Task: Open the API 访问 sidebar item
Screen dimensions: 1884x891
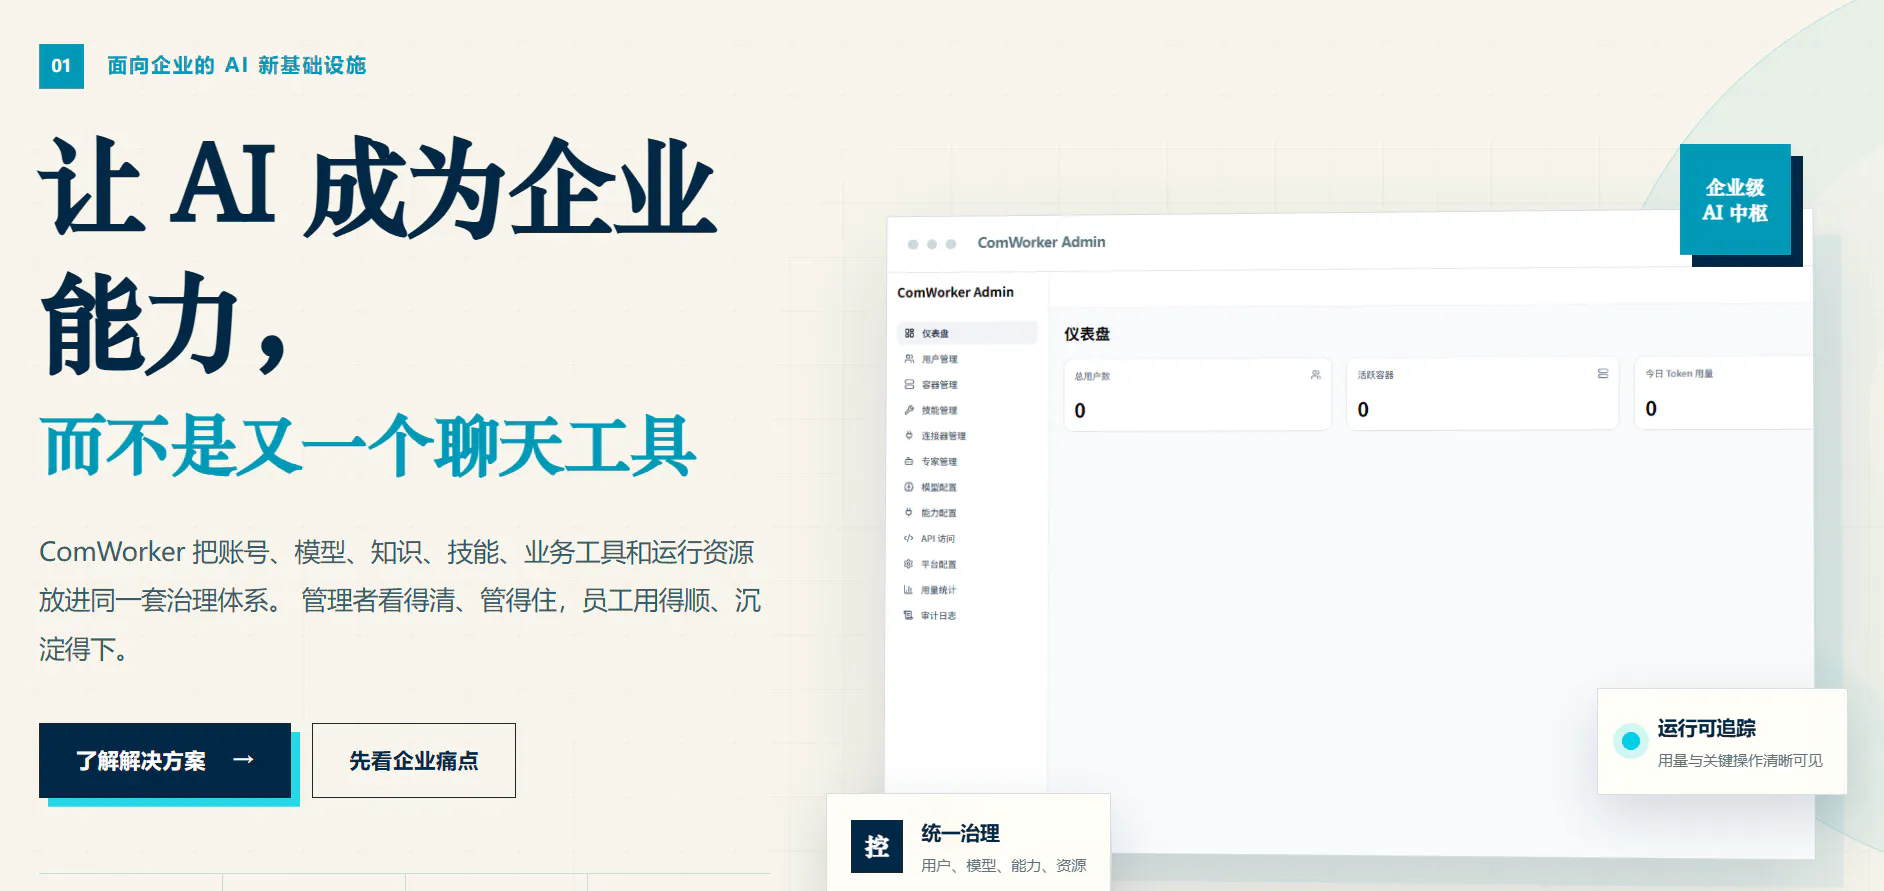Action: 966,538
